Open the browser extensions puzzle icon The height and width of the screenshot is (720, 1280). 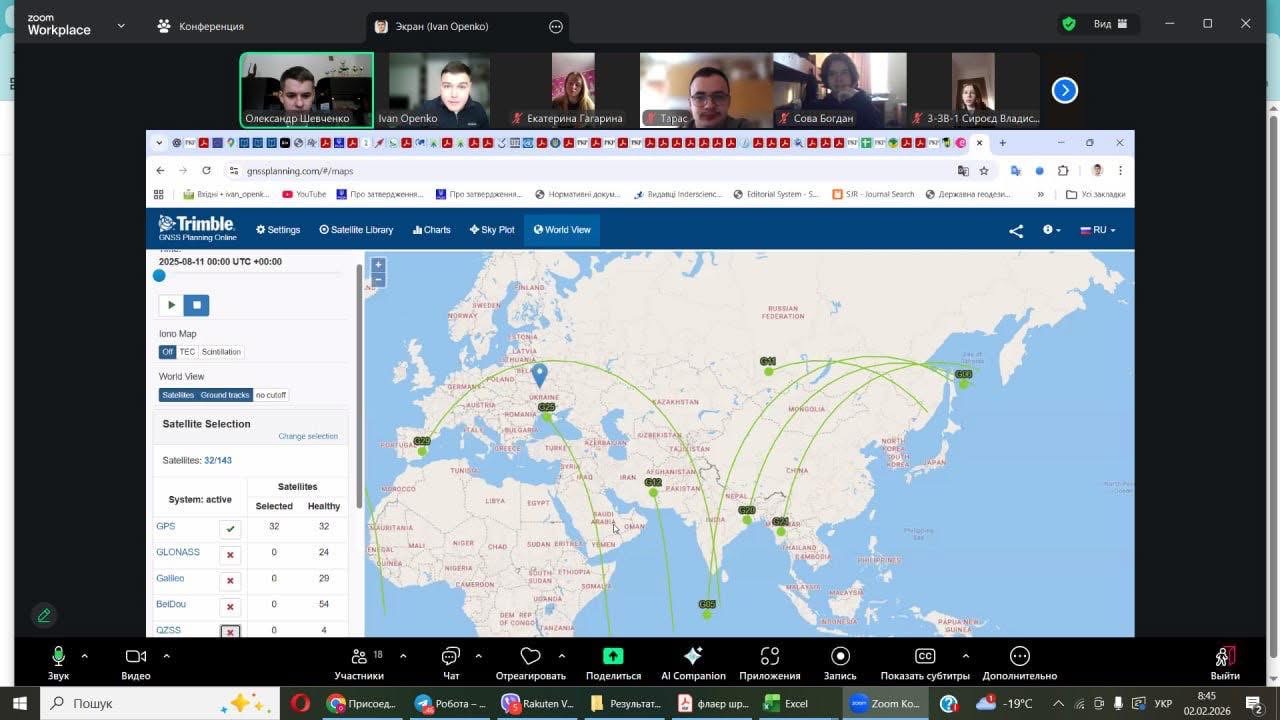[1063, 171]
